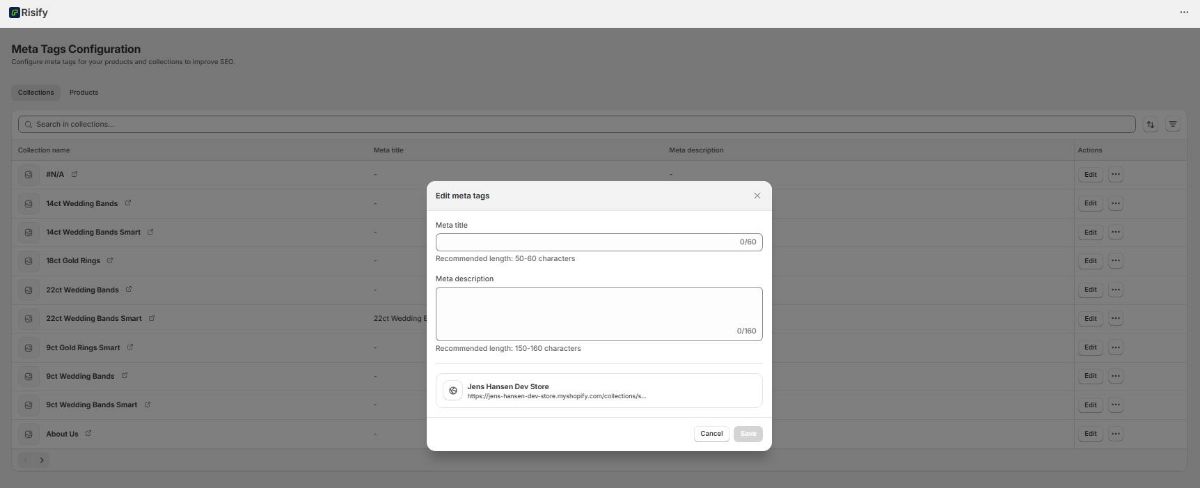Click Edit for the #N/A collection
The image size is (1200, 488).
tap(1090, 174)
